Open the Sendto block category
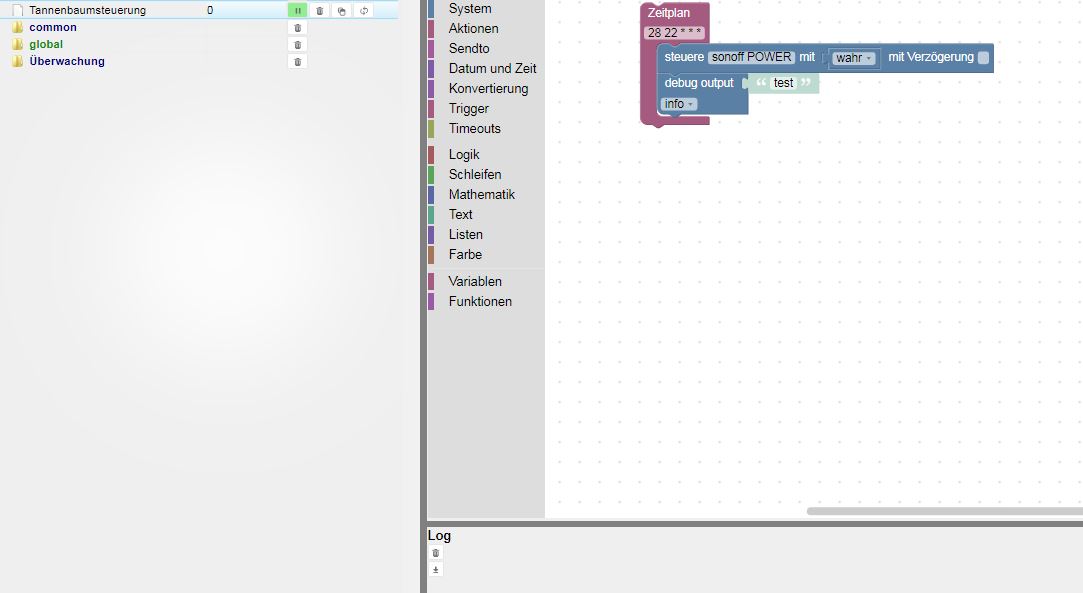 (x=469, y=48)
